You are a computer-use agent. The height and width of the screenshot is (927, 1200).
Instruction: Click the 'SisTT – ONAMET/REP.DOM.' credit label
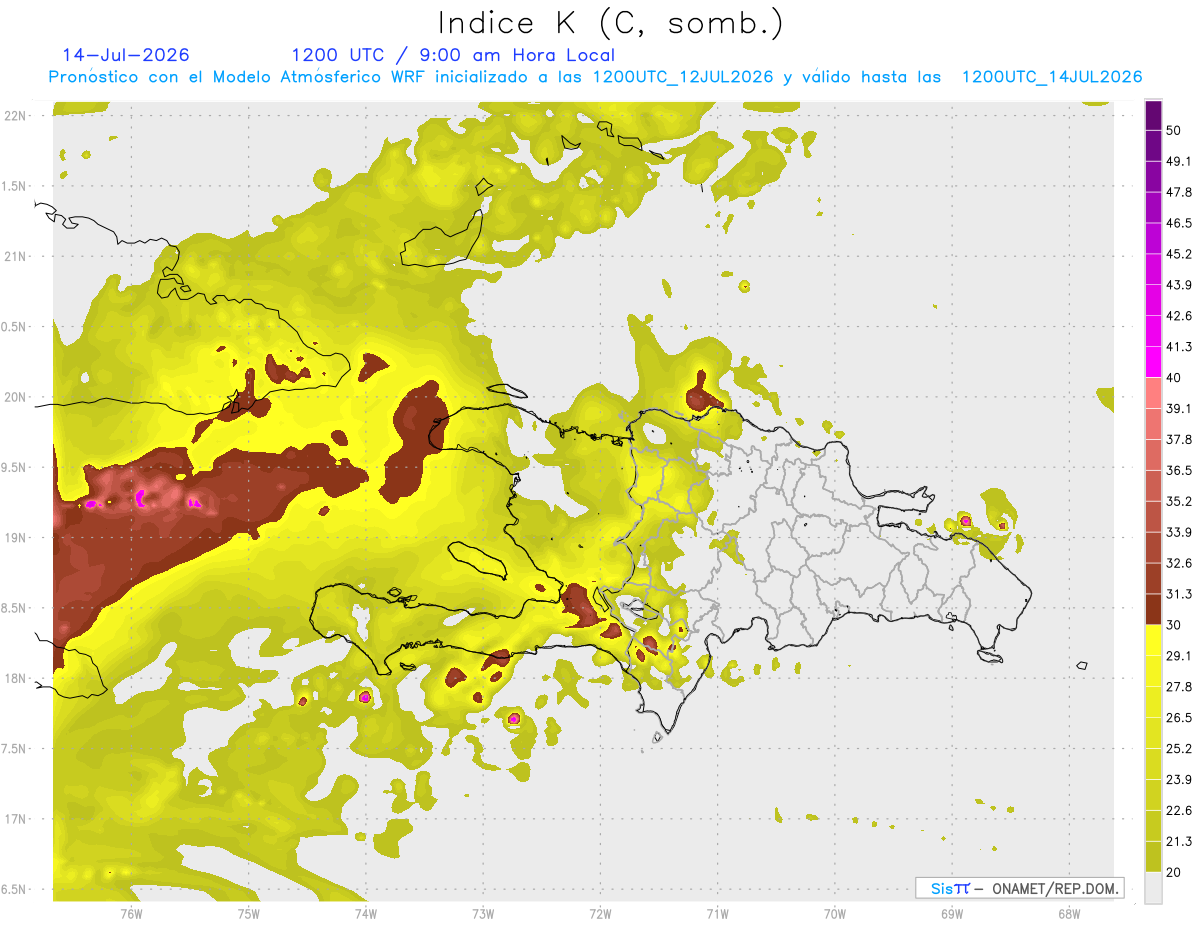1019,888
